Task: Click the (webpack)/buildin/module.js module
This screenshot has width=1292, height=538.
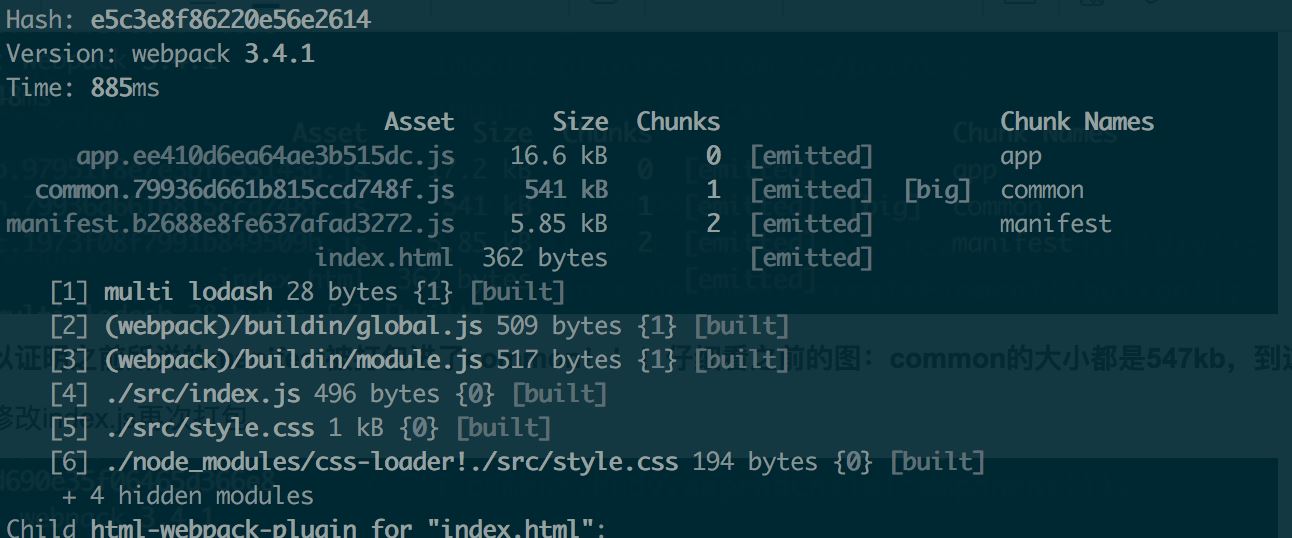Action: (x=293, y=360)
